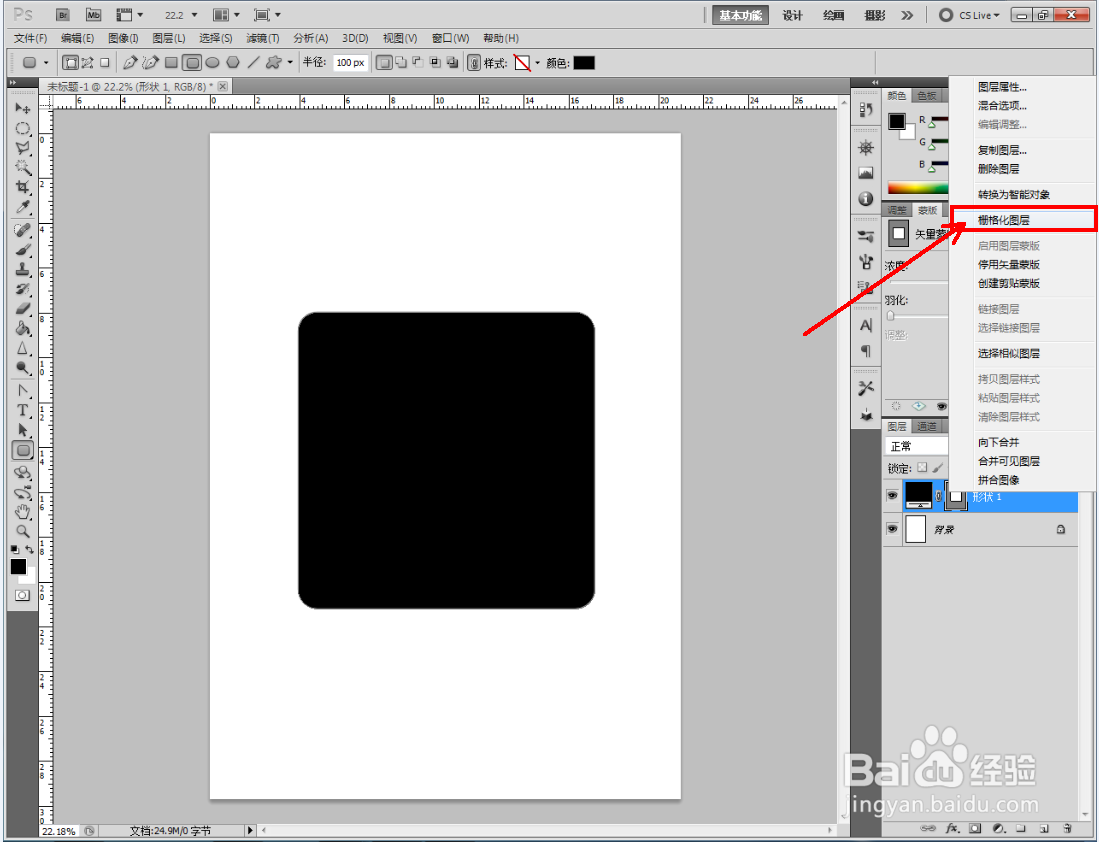Enable Subtract from Shape Area mode
The width and height of the screenshot is (1099, 842).
418,63
